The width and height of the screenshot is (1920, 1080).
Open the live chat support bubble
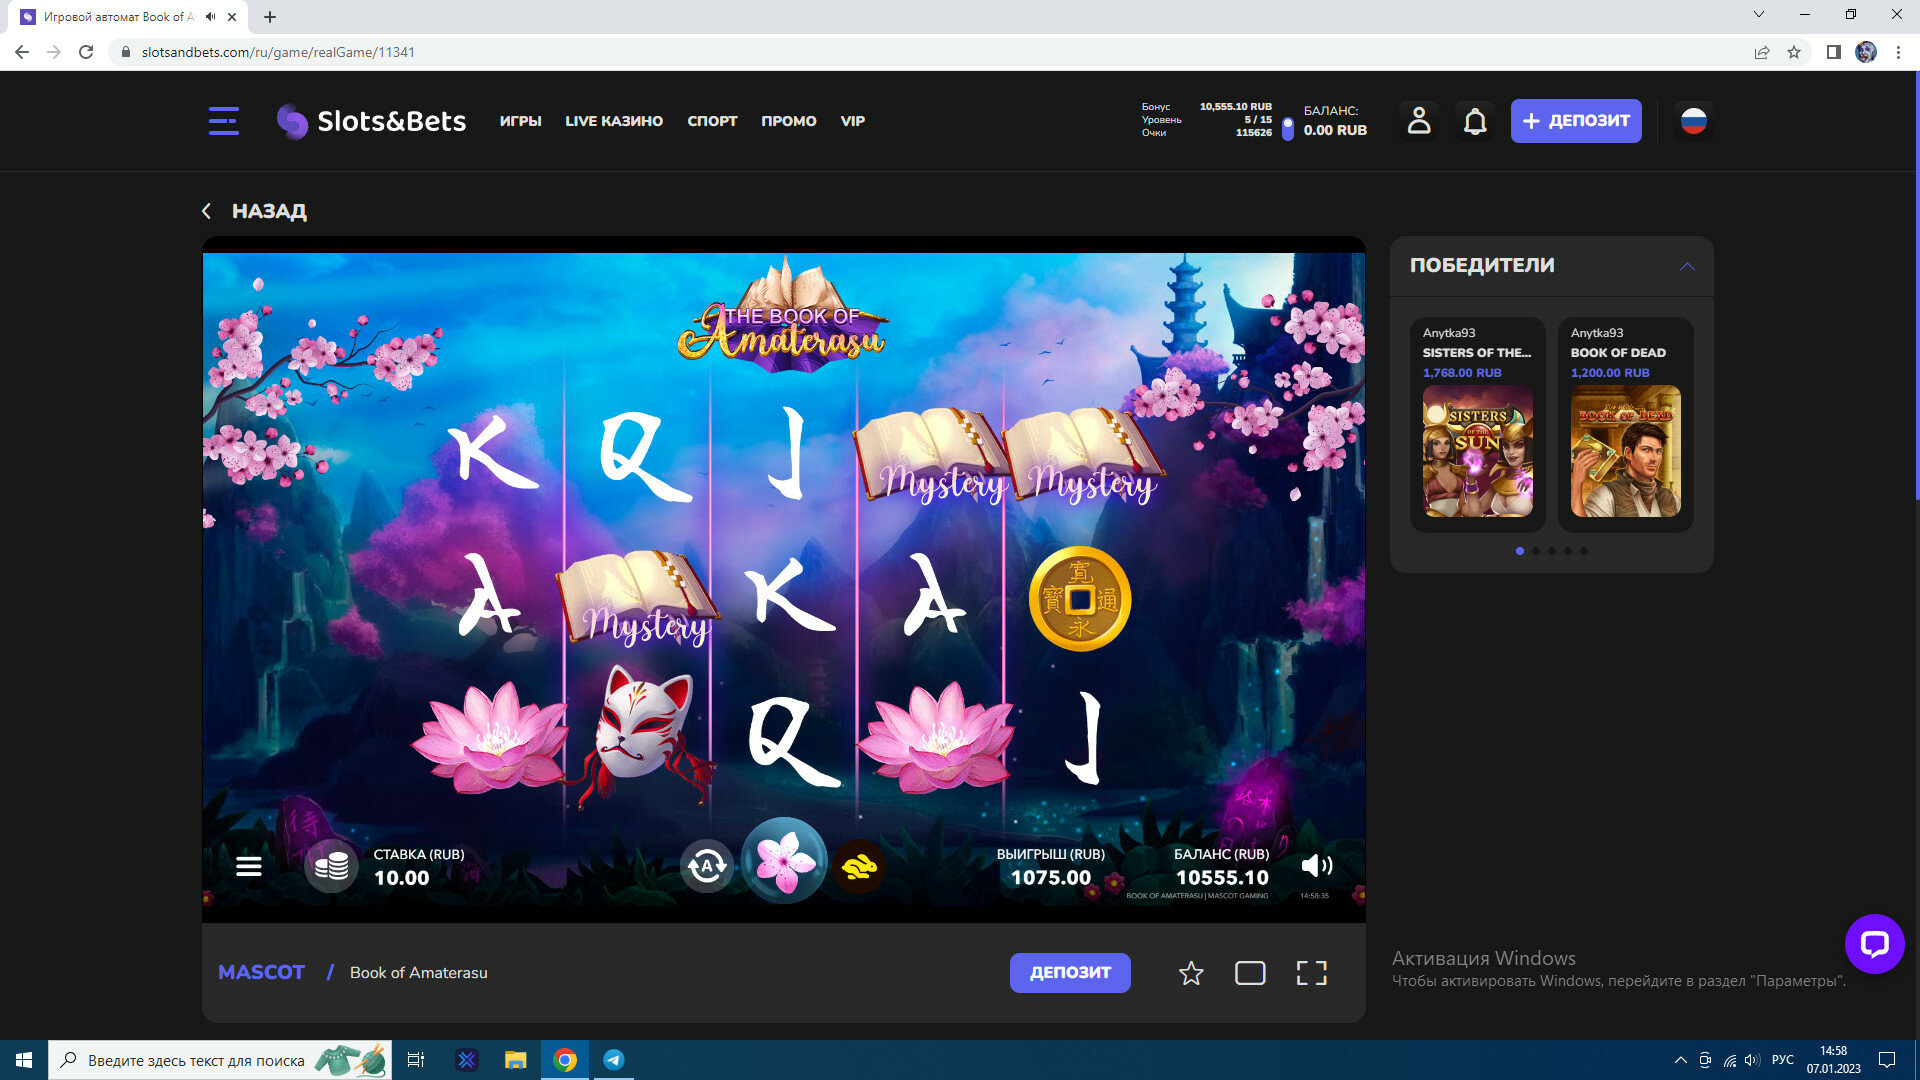click(1874, 943)
